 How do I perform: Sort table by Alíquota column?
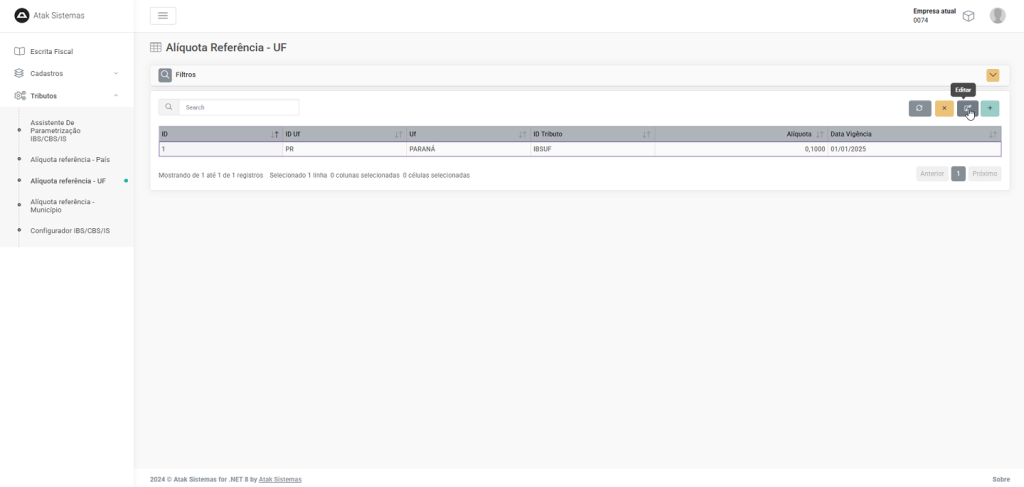click(798, 134)
